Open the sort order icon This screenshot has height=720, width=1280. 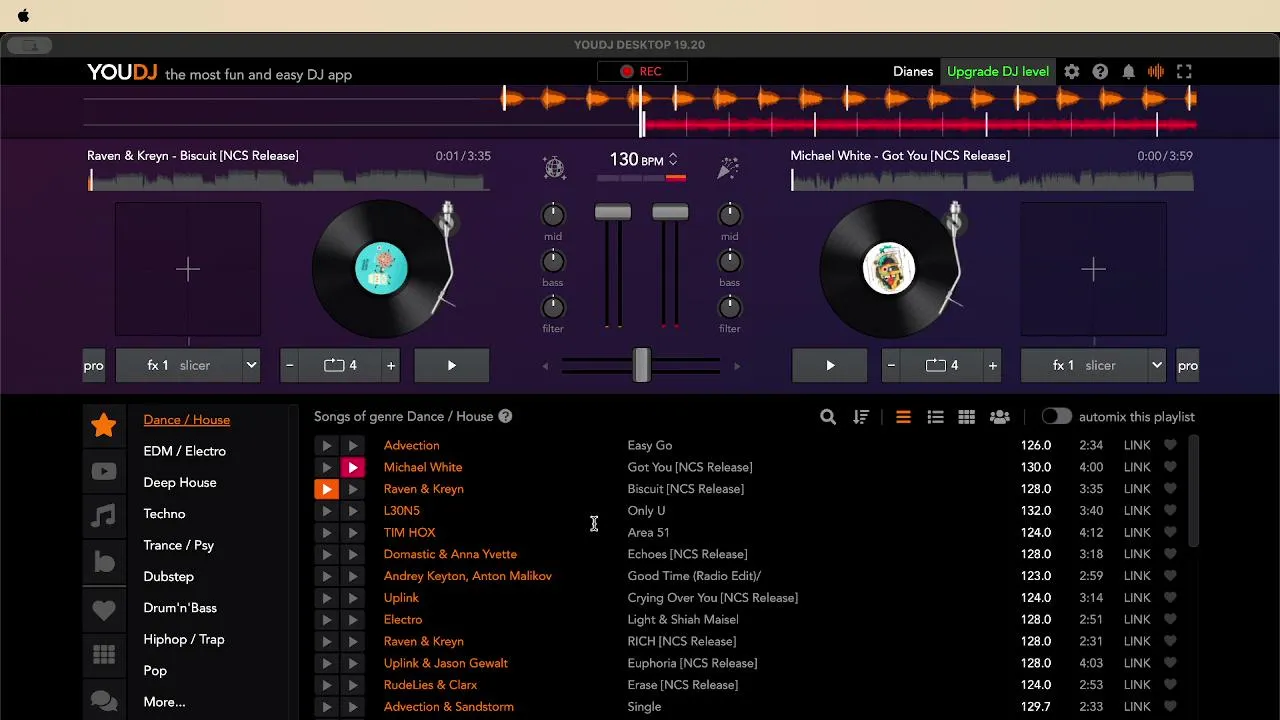coord(861,417)
